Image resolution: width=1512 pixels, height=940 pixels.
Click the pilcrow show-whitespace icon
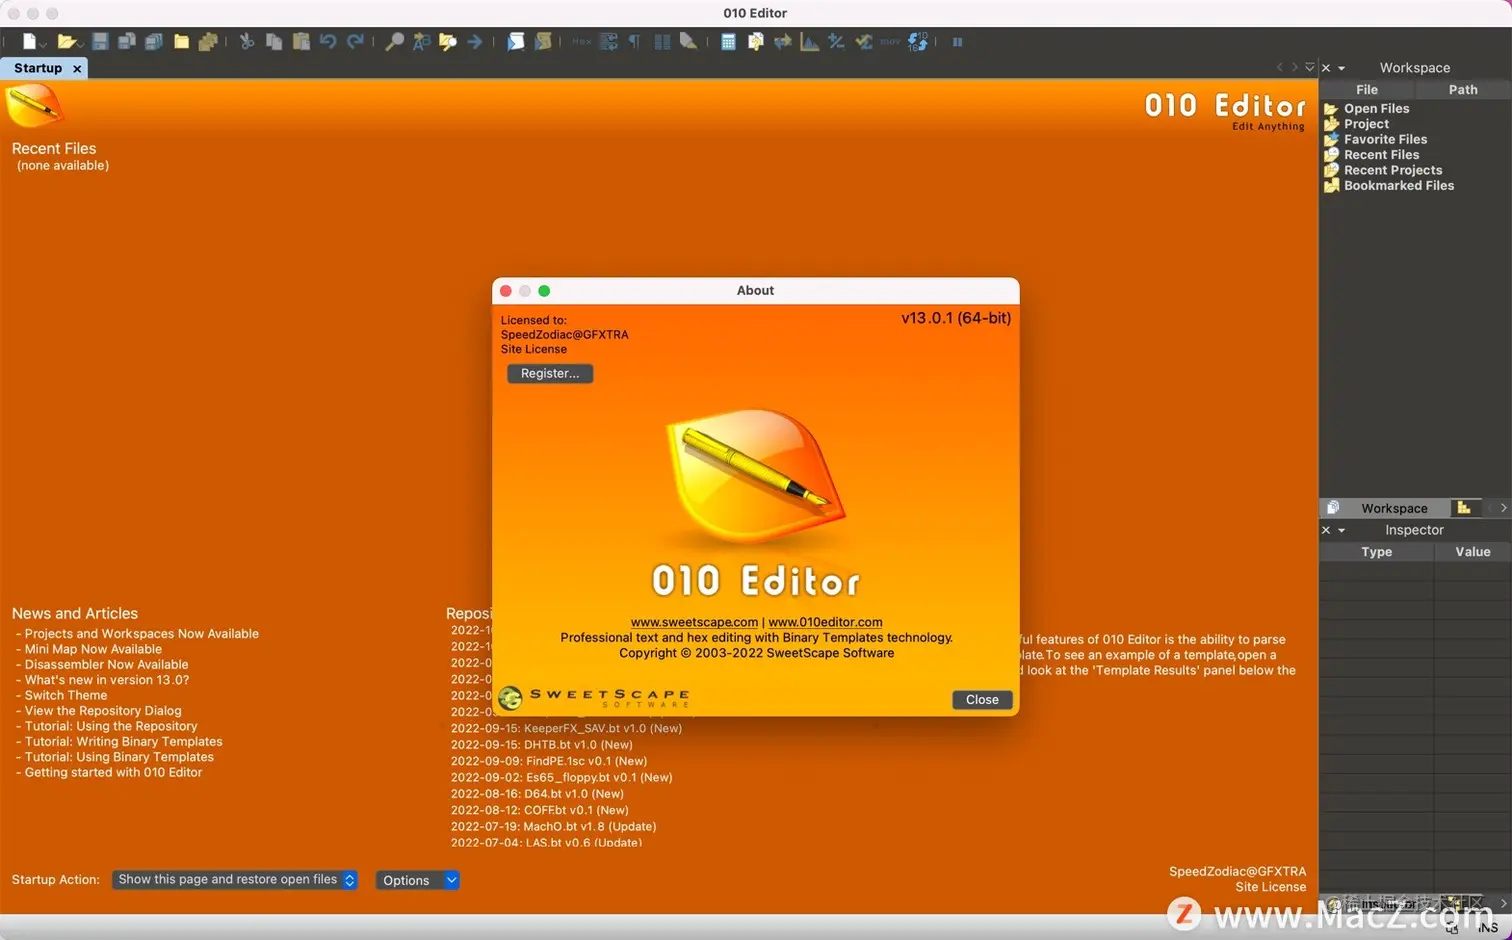[635, 42]
